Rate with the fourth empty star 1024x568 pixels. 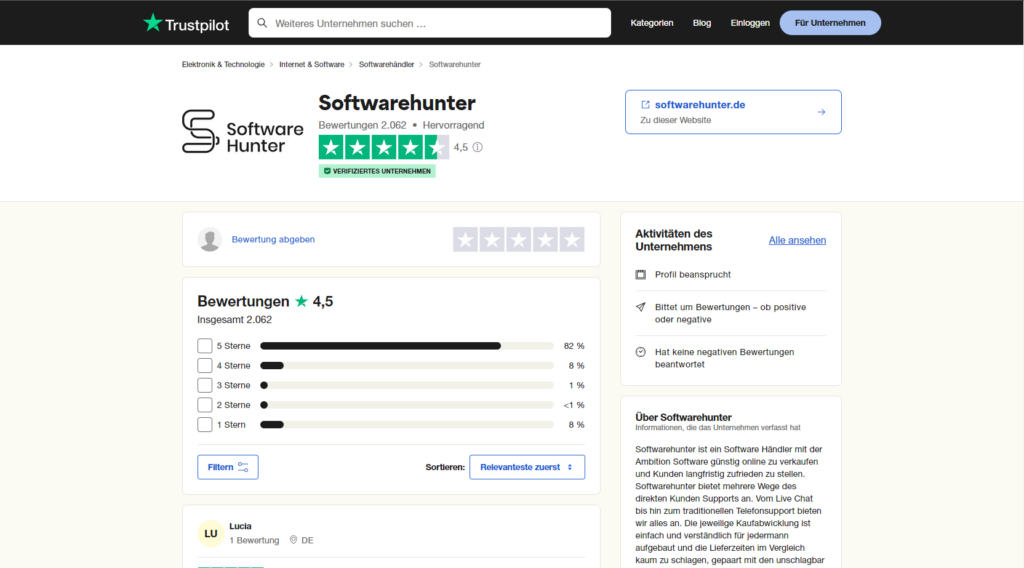click(x=545, y=240)
